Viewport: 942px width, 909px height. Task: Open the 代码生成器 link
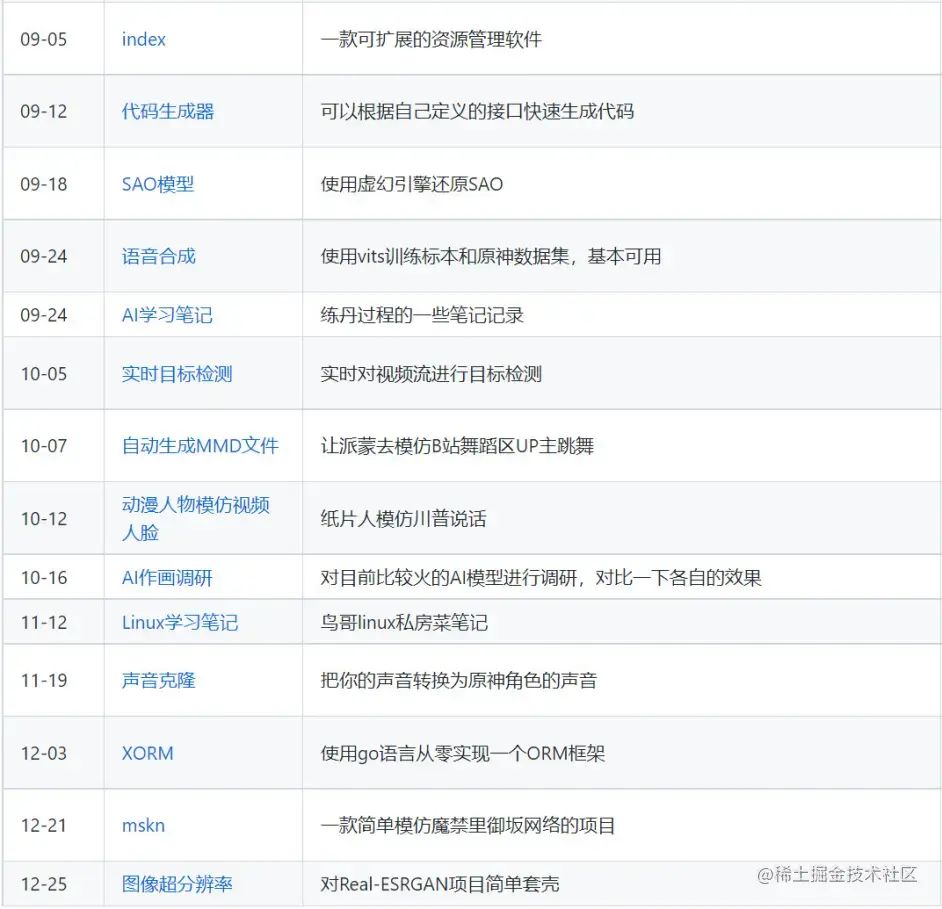166,112
